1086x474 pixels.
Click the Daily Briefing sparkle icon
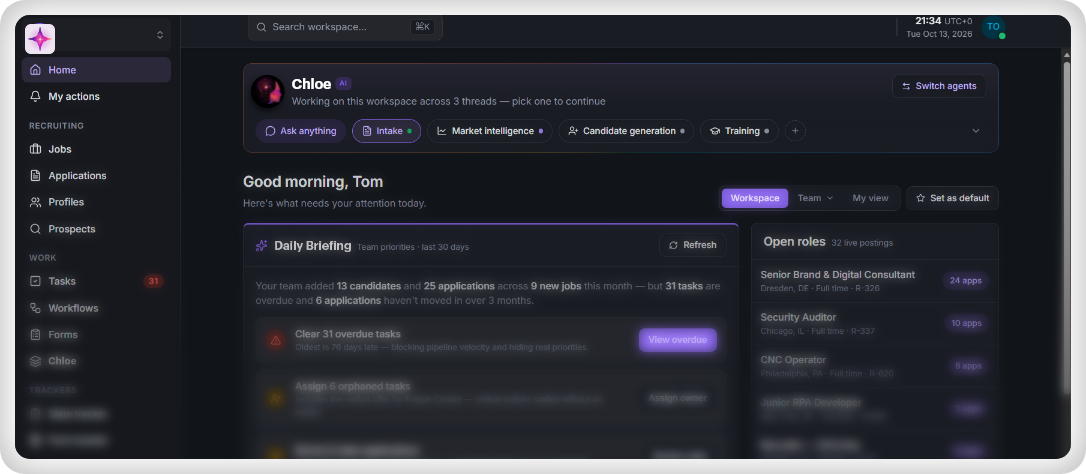pos(261,245)
